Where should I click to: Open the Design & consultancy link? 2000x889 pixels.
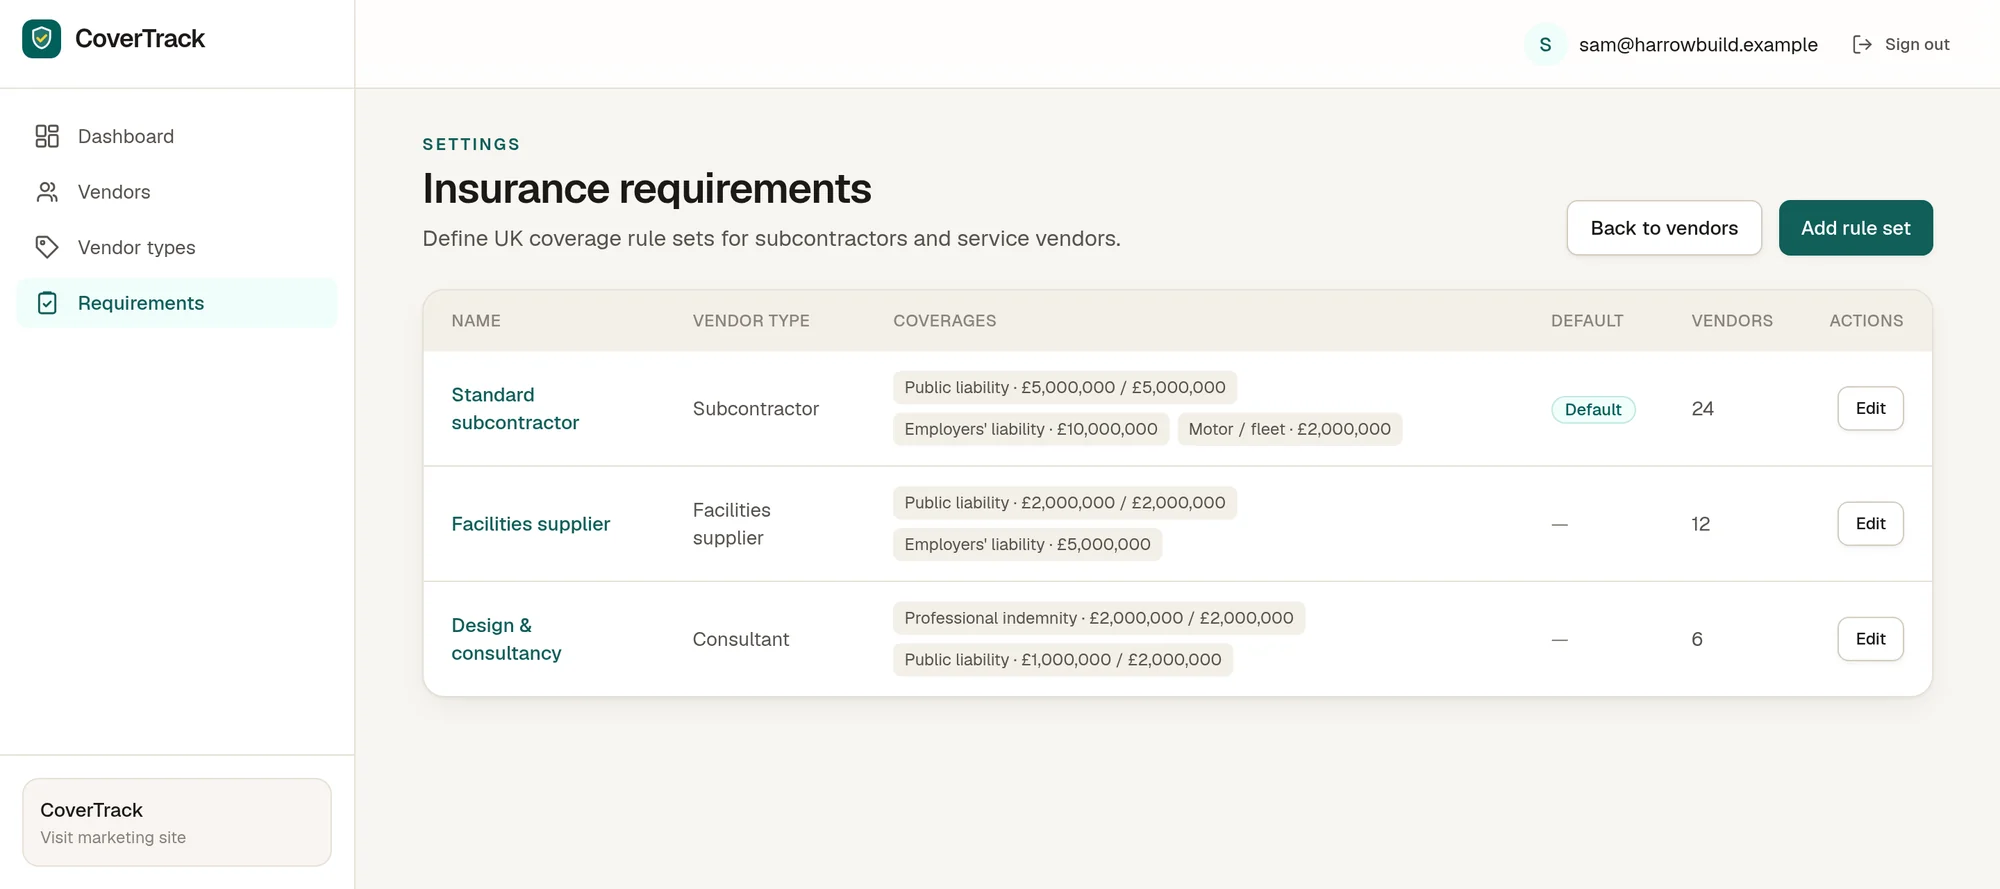click(x=506, y=639)
